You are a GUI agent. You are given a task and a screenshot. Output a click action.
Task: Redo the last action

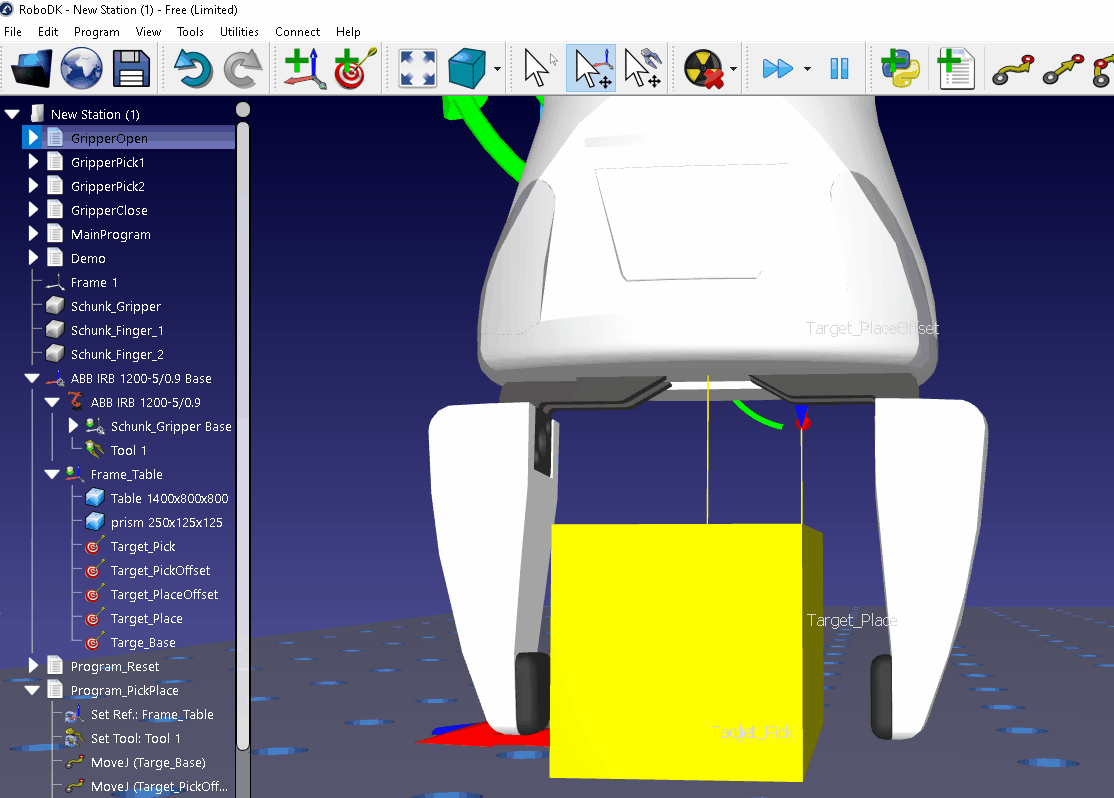click(x=243, y=68)
